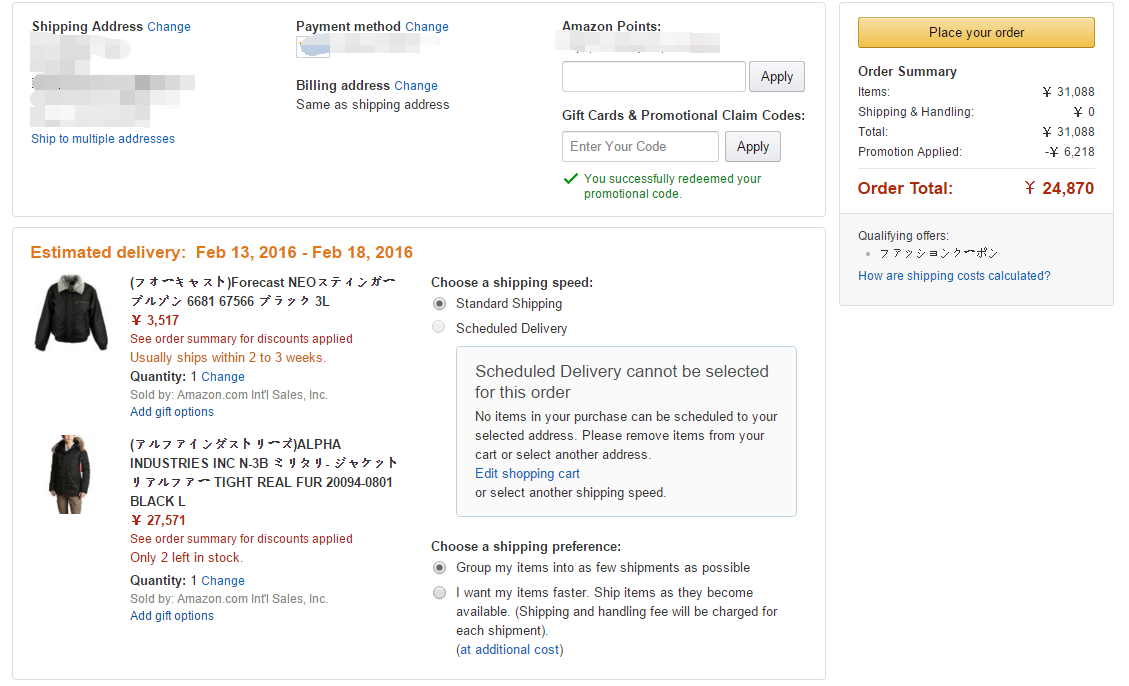Focus the Amazon Points input box
This screenshot has height=686, width=1129.
(653, 76)
